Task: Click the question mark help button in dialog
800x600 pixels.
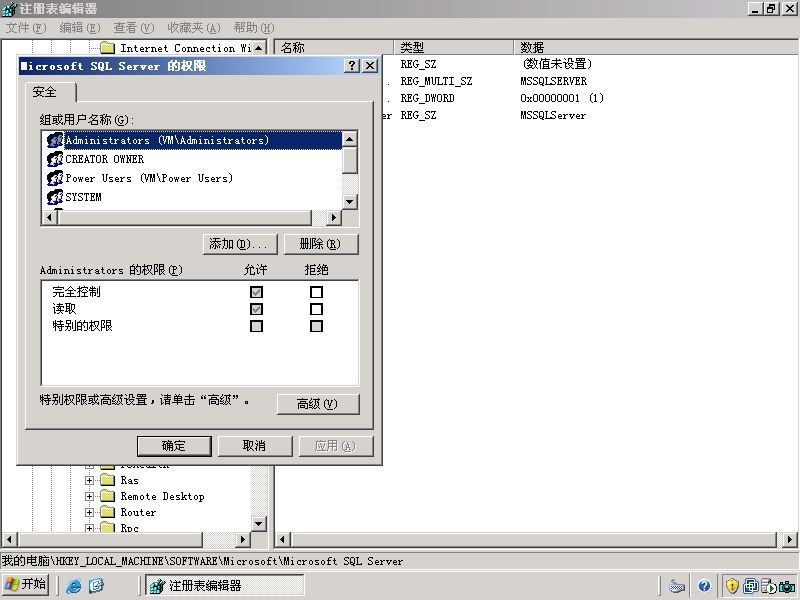Action: [352, 66]
